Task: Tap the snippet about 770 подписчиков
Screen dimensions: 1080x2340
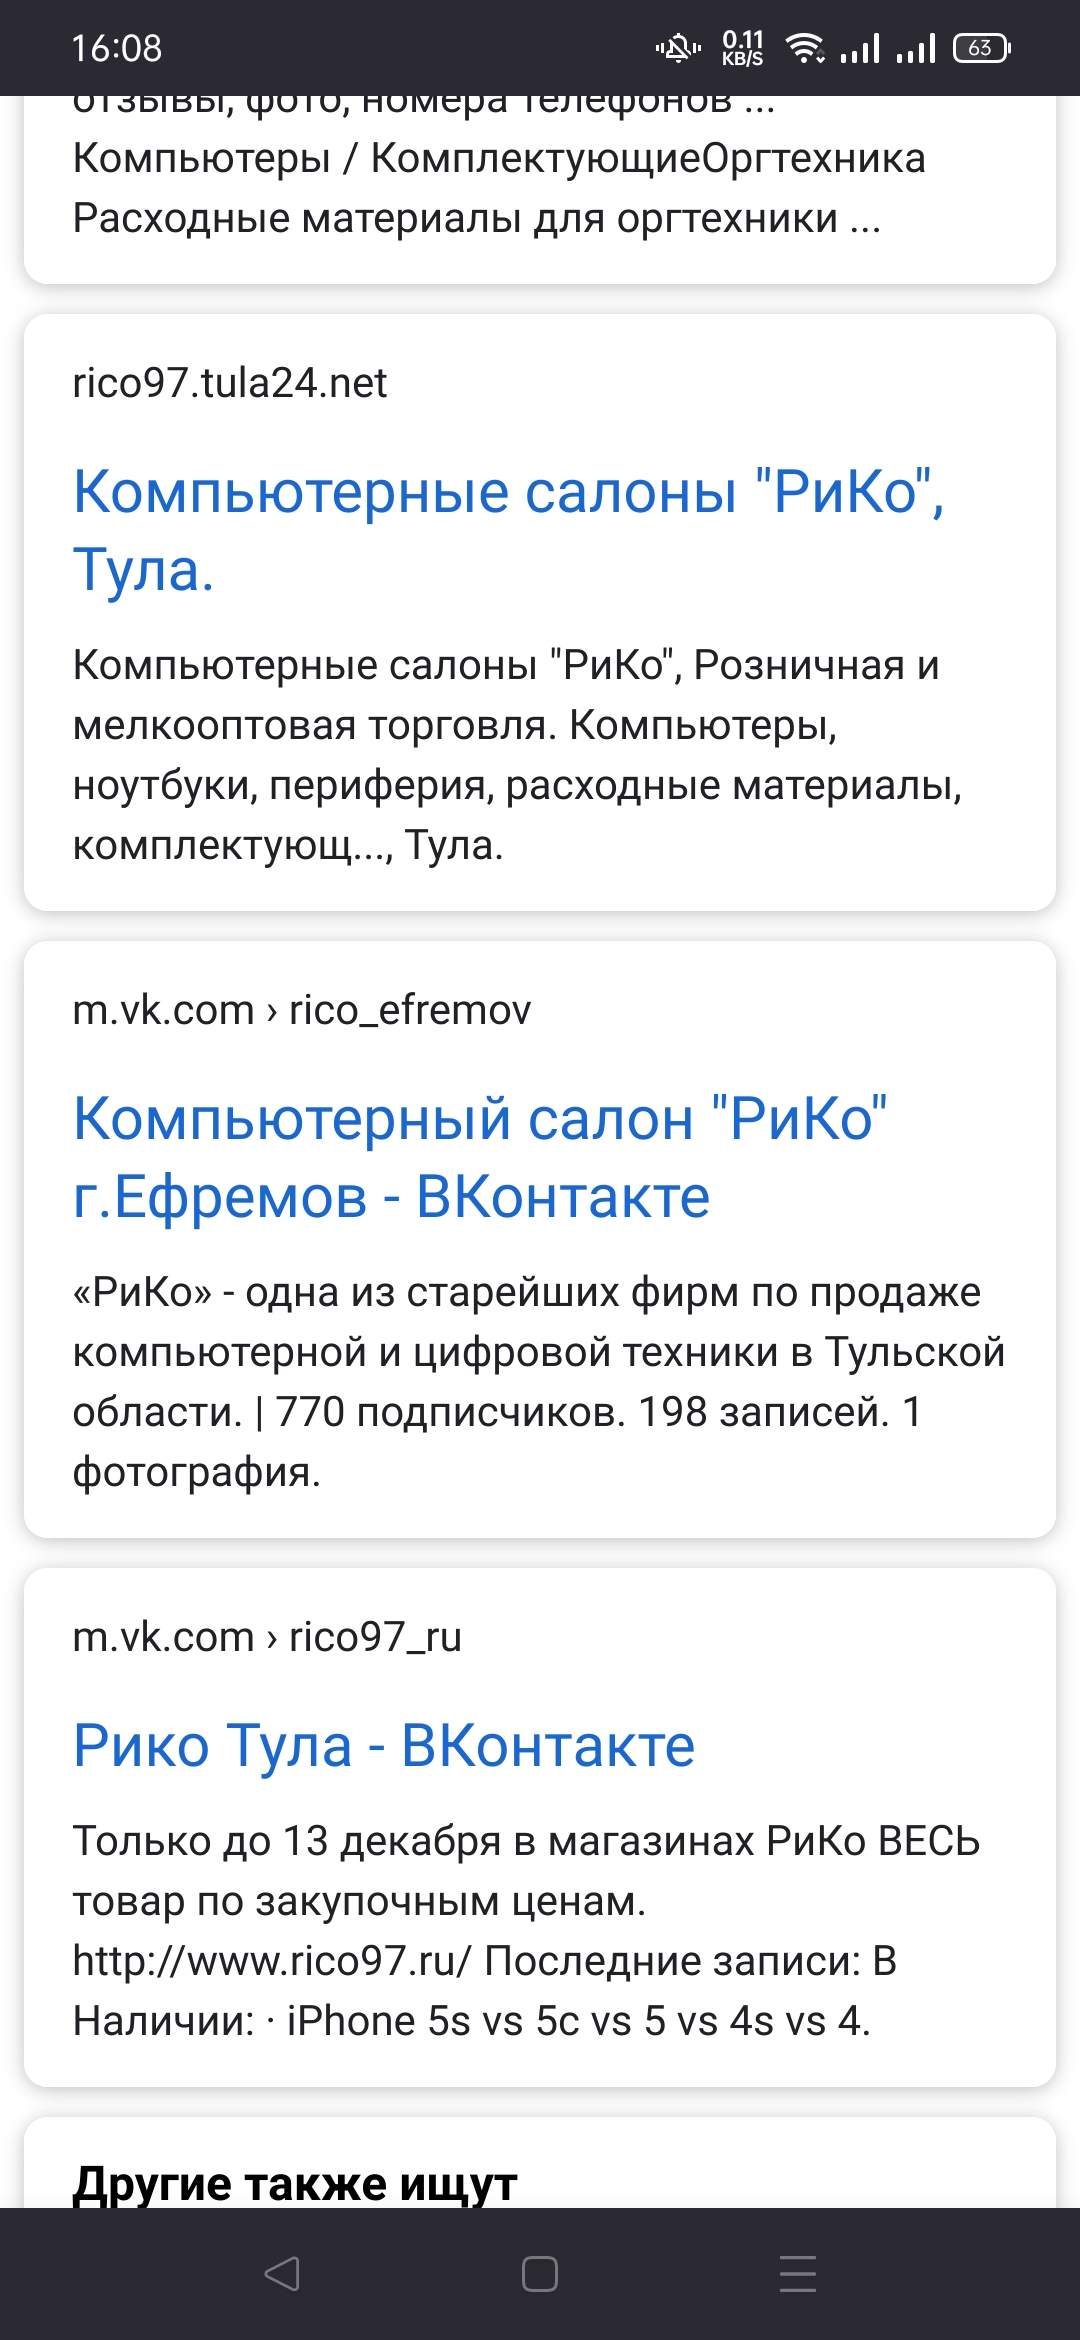Action: [x=538, y=1382]
